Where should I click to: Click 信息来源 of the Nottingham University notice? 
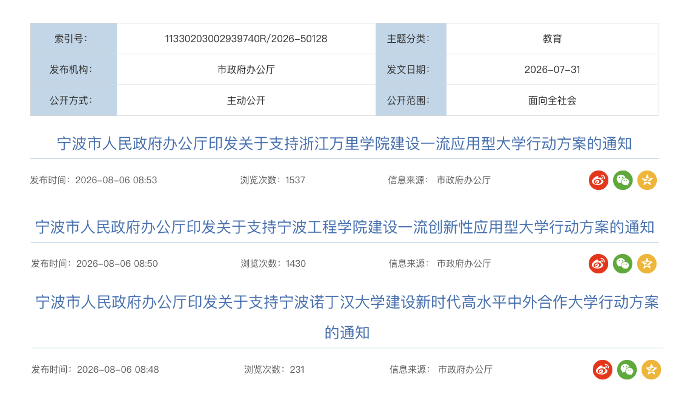click(x=441, y=370)
